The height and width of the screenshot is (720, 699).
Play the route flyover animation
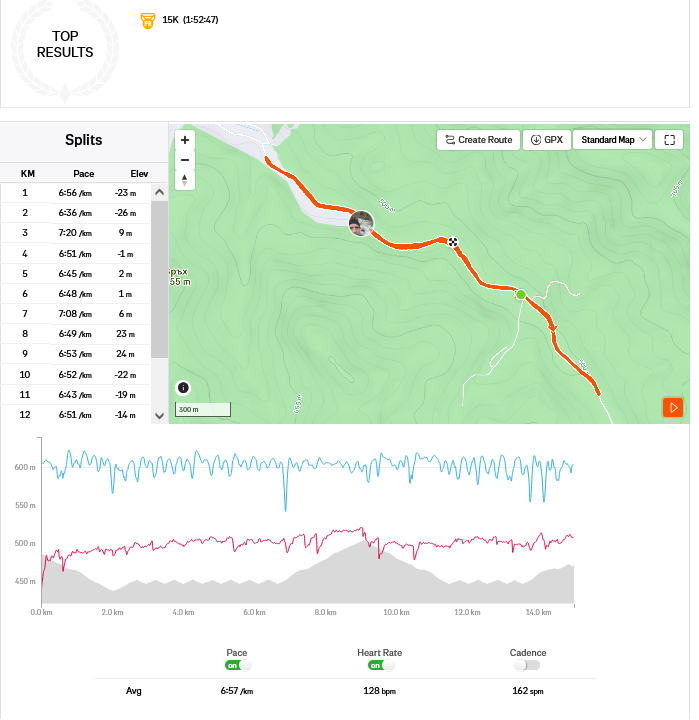[x=674, y=407]
